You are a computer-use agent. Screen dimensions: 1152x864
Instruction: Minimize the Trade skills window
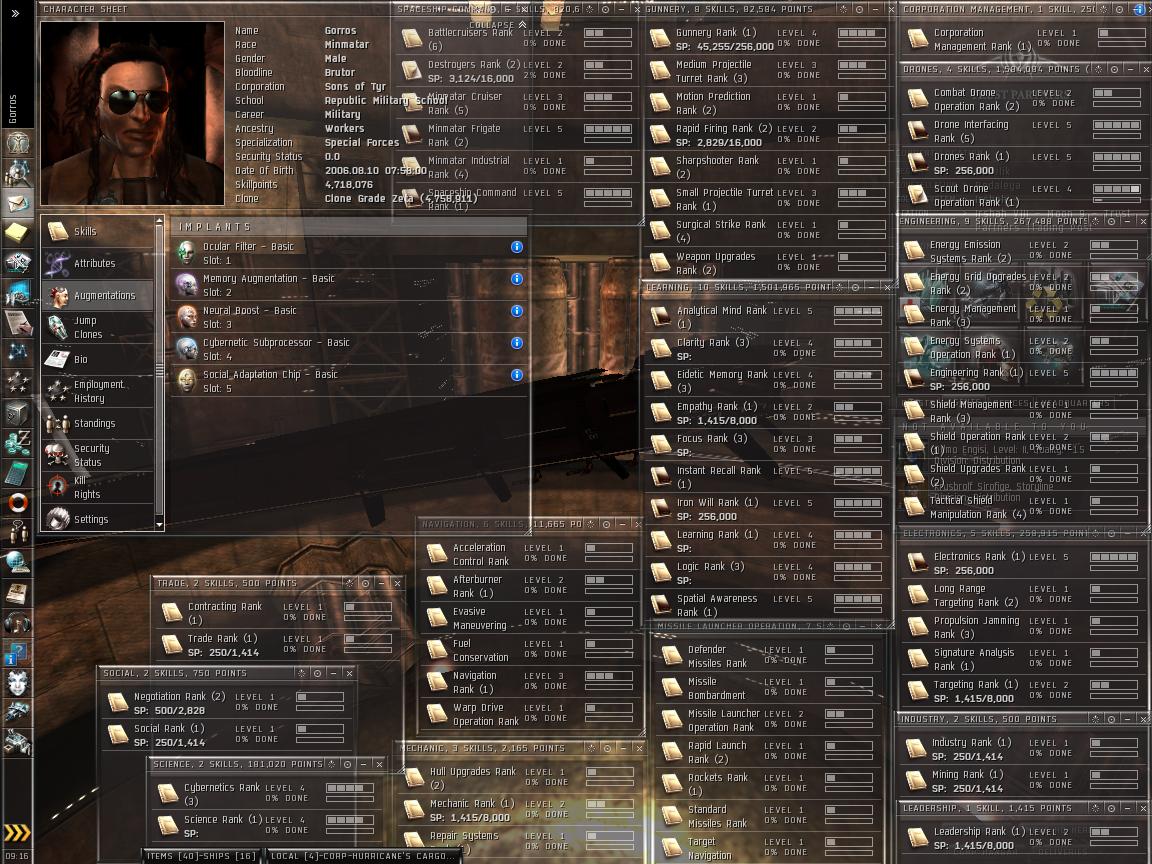coord(381,583)
